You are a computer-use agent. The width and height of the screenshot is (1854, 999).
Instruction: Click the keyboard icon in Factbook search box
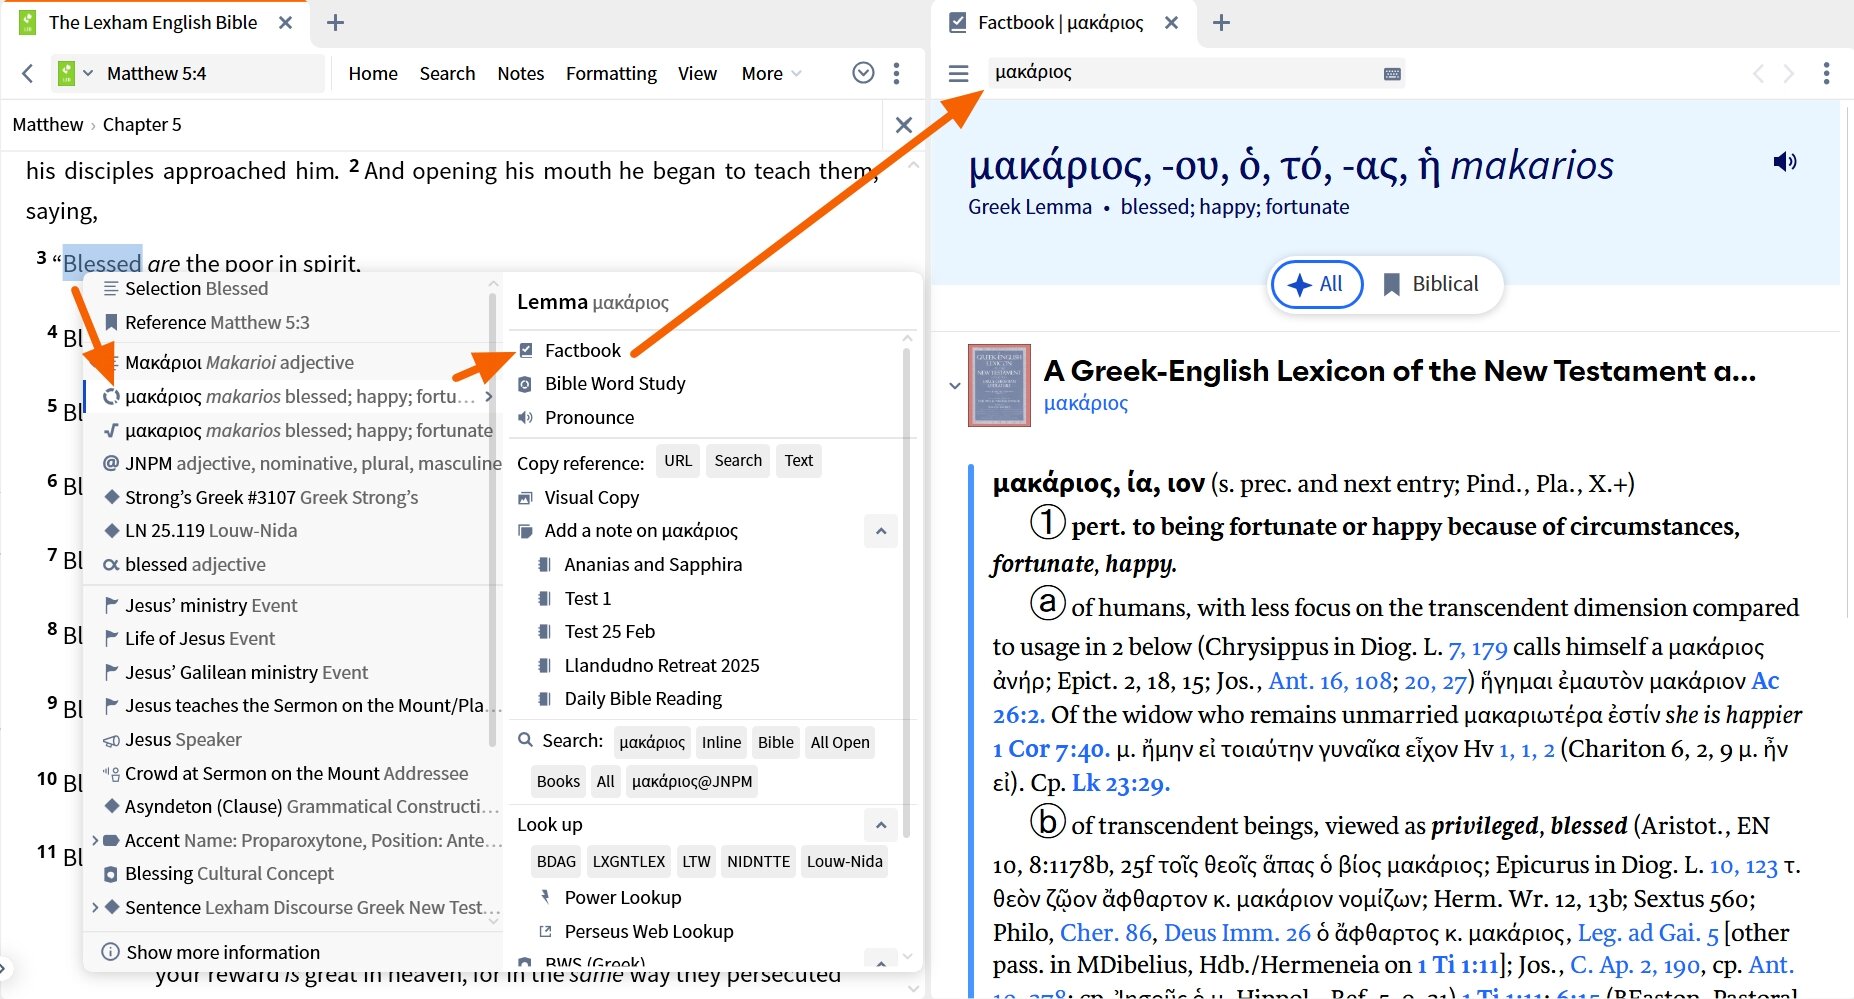click(1392, 74)
